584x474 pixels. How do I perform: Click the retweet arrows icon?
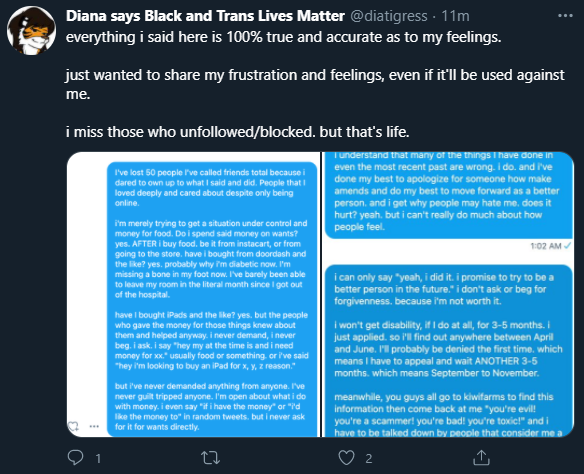211,458
